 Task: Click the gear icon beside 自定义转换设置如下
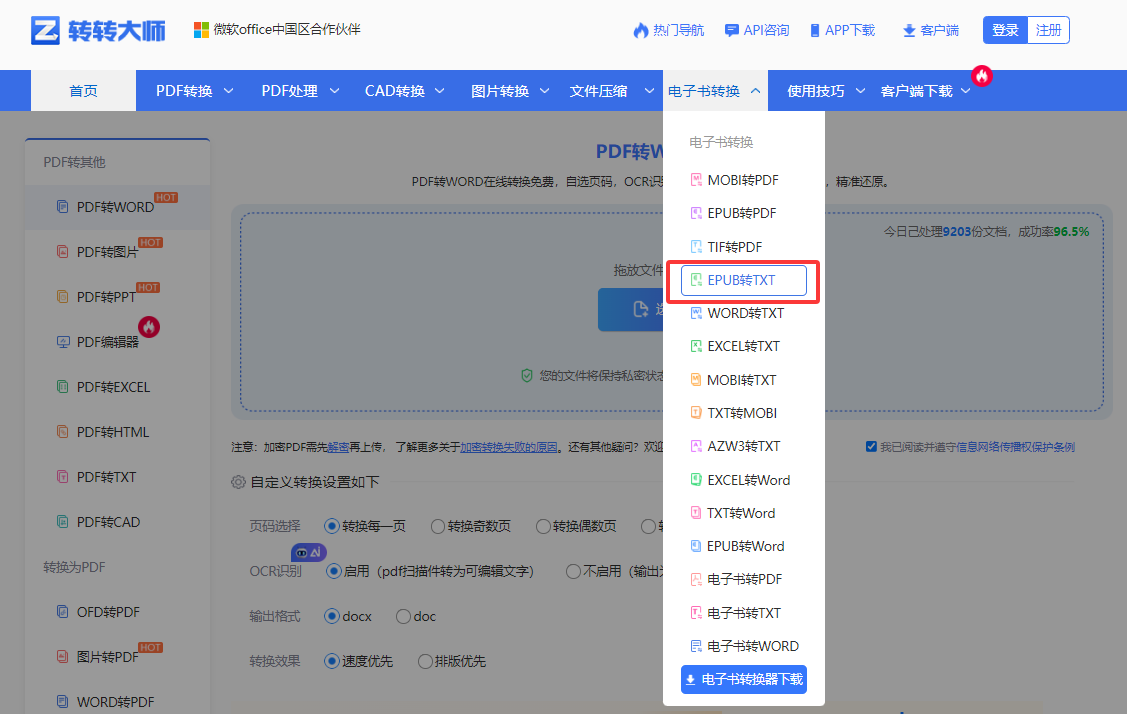[x=238, y=482]
